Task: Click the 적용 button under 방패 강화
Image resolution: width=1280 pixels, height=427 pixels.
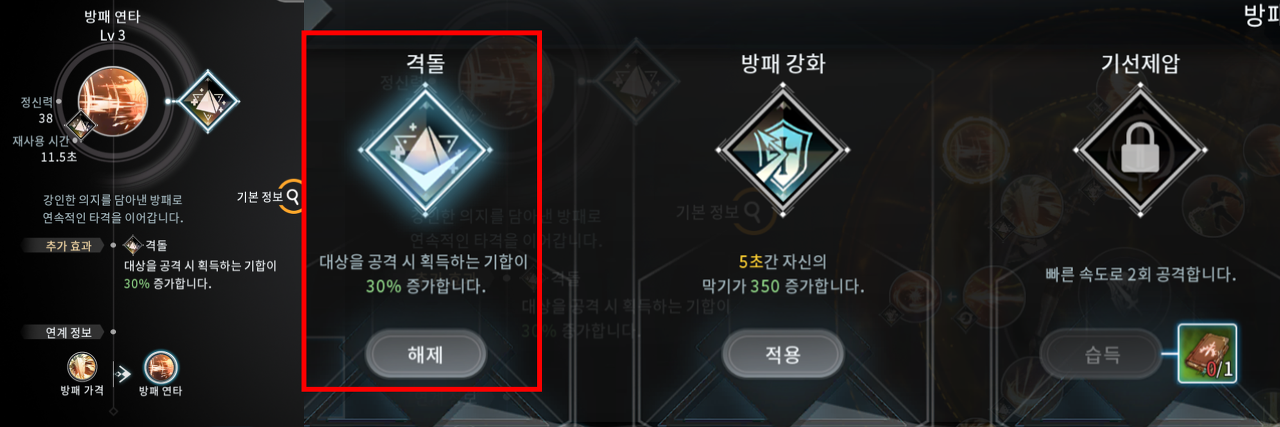Action: click(x=782, y=354)
